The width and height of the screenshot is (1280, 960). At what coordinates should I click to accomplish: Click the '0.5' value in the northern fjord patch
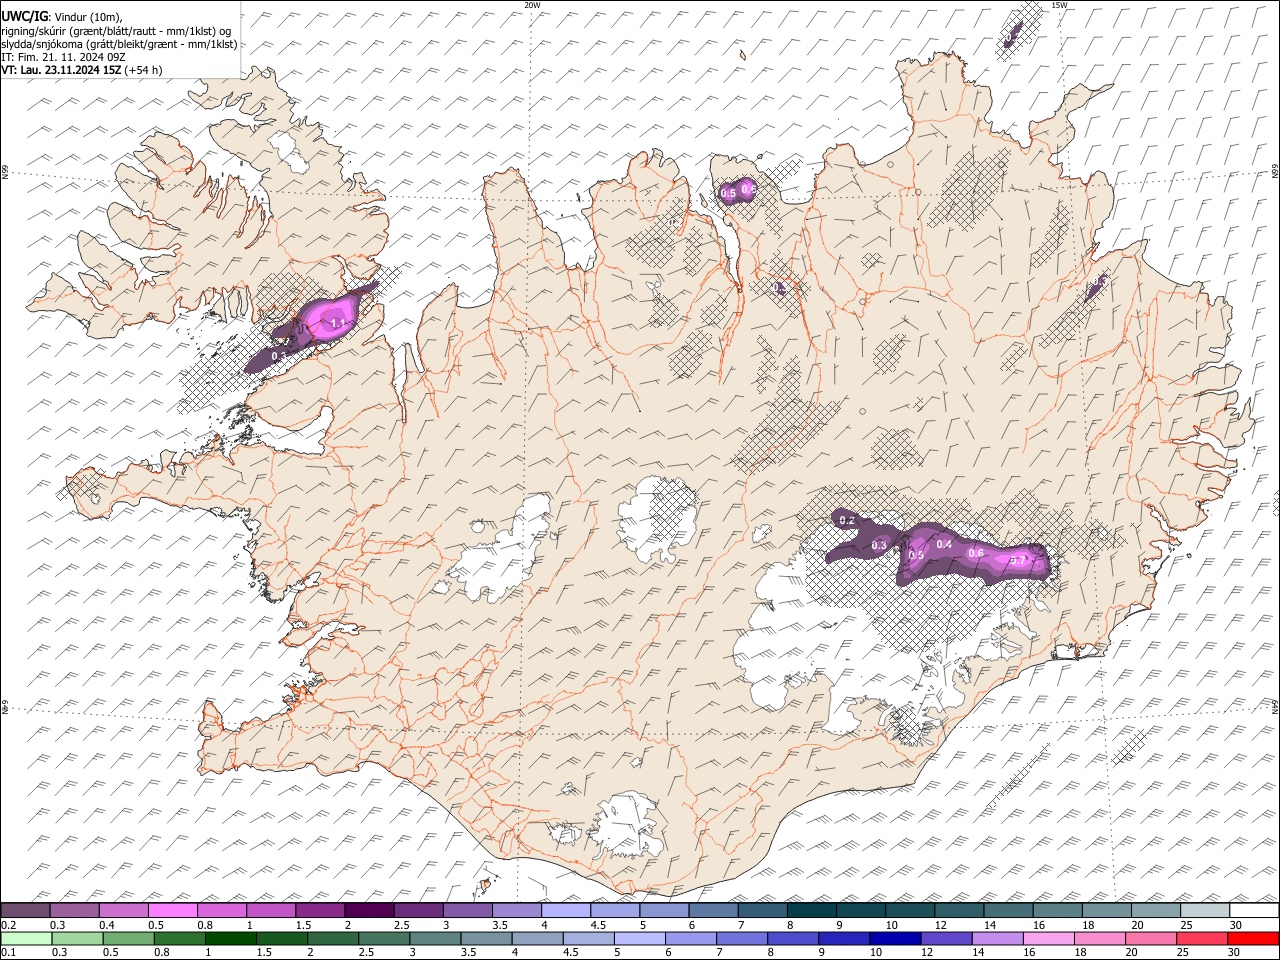pyautogui.click(x=728, y=193)
